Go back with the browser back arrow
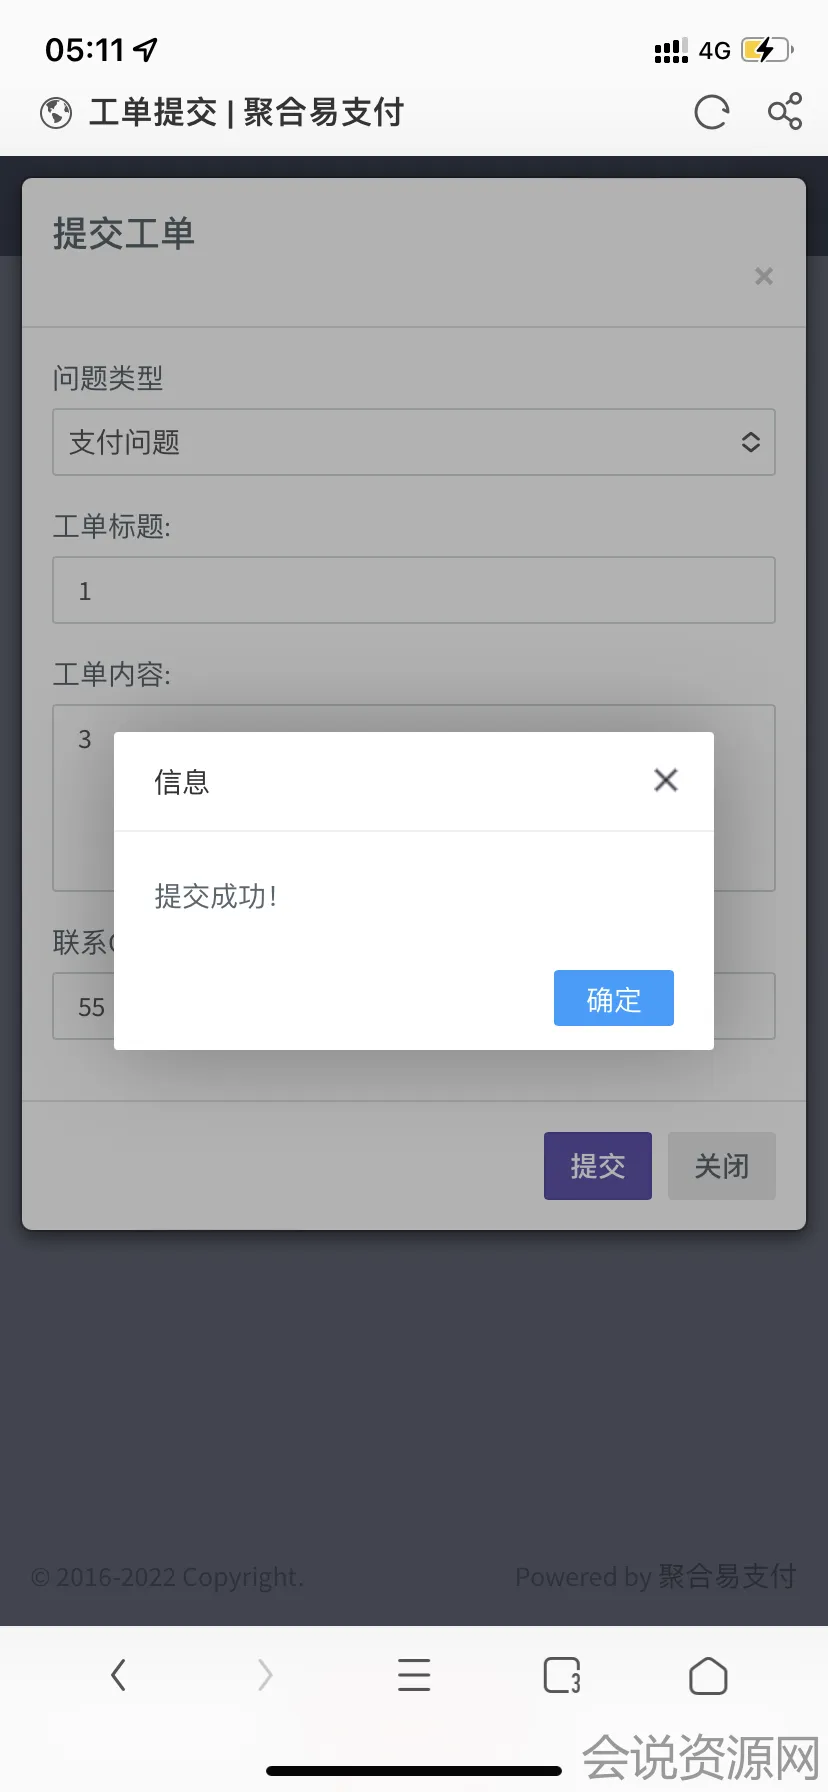The width and height of the screenshot is (828, 1792). pos(118,1674)
